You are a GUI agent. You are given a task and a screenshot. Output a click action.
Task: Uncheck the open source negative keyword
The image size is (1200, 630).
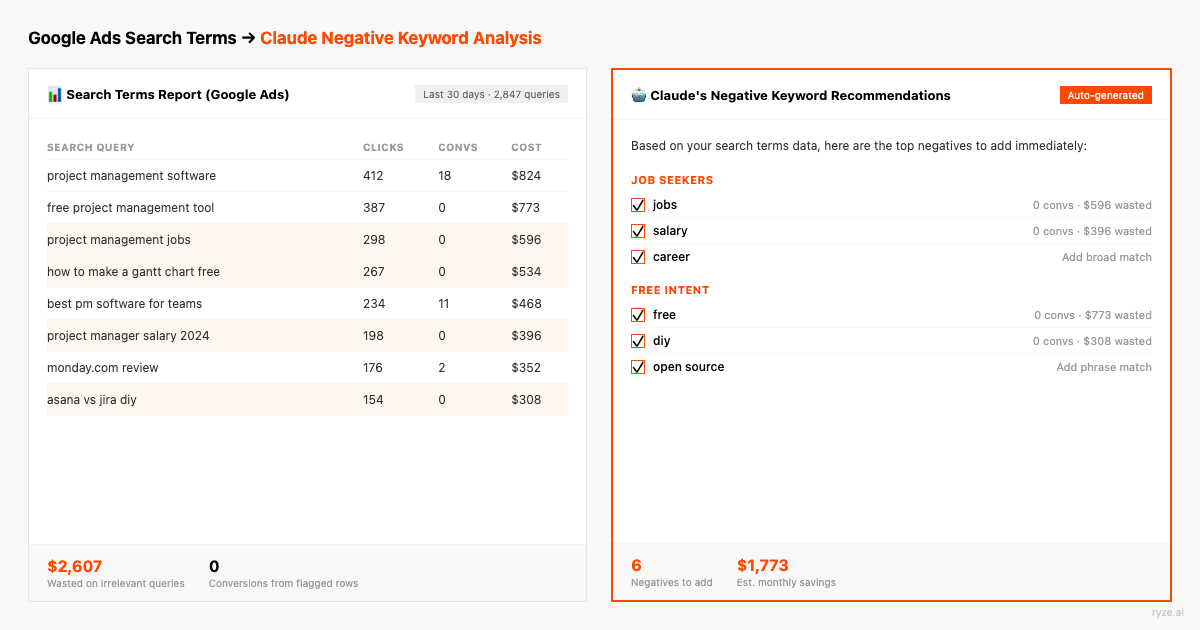coord(638,366)
